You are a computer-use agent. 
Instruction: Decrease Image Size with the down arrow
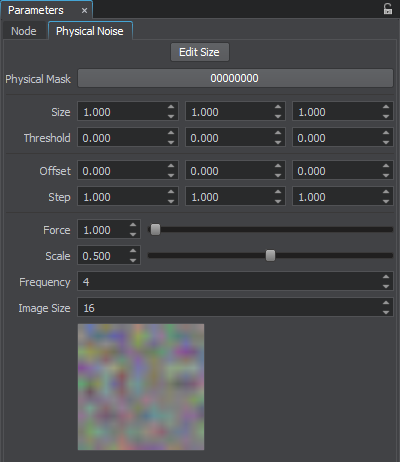[386, 312]
